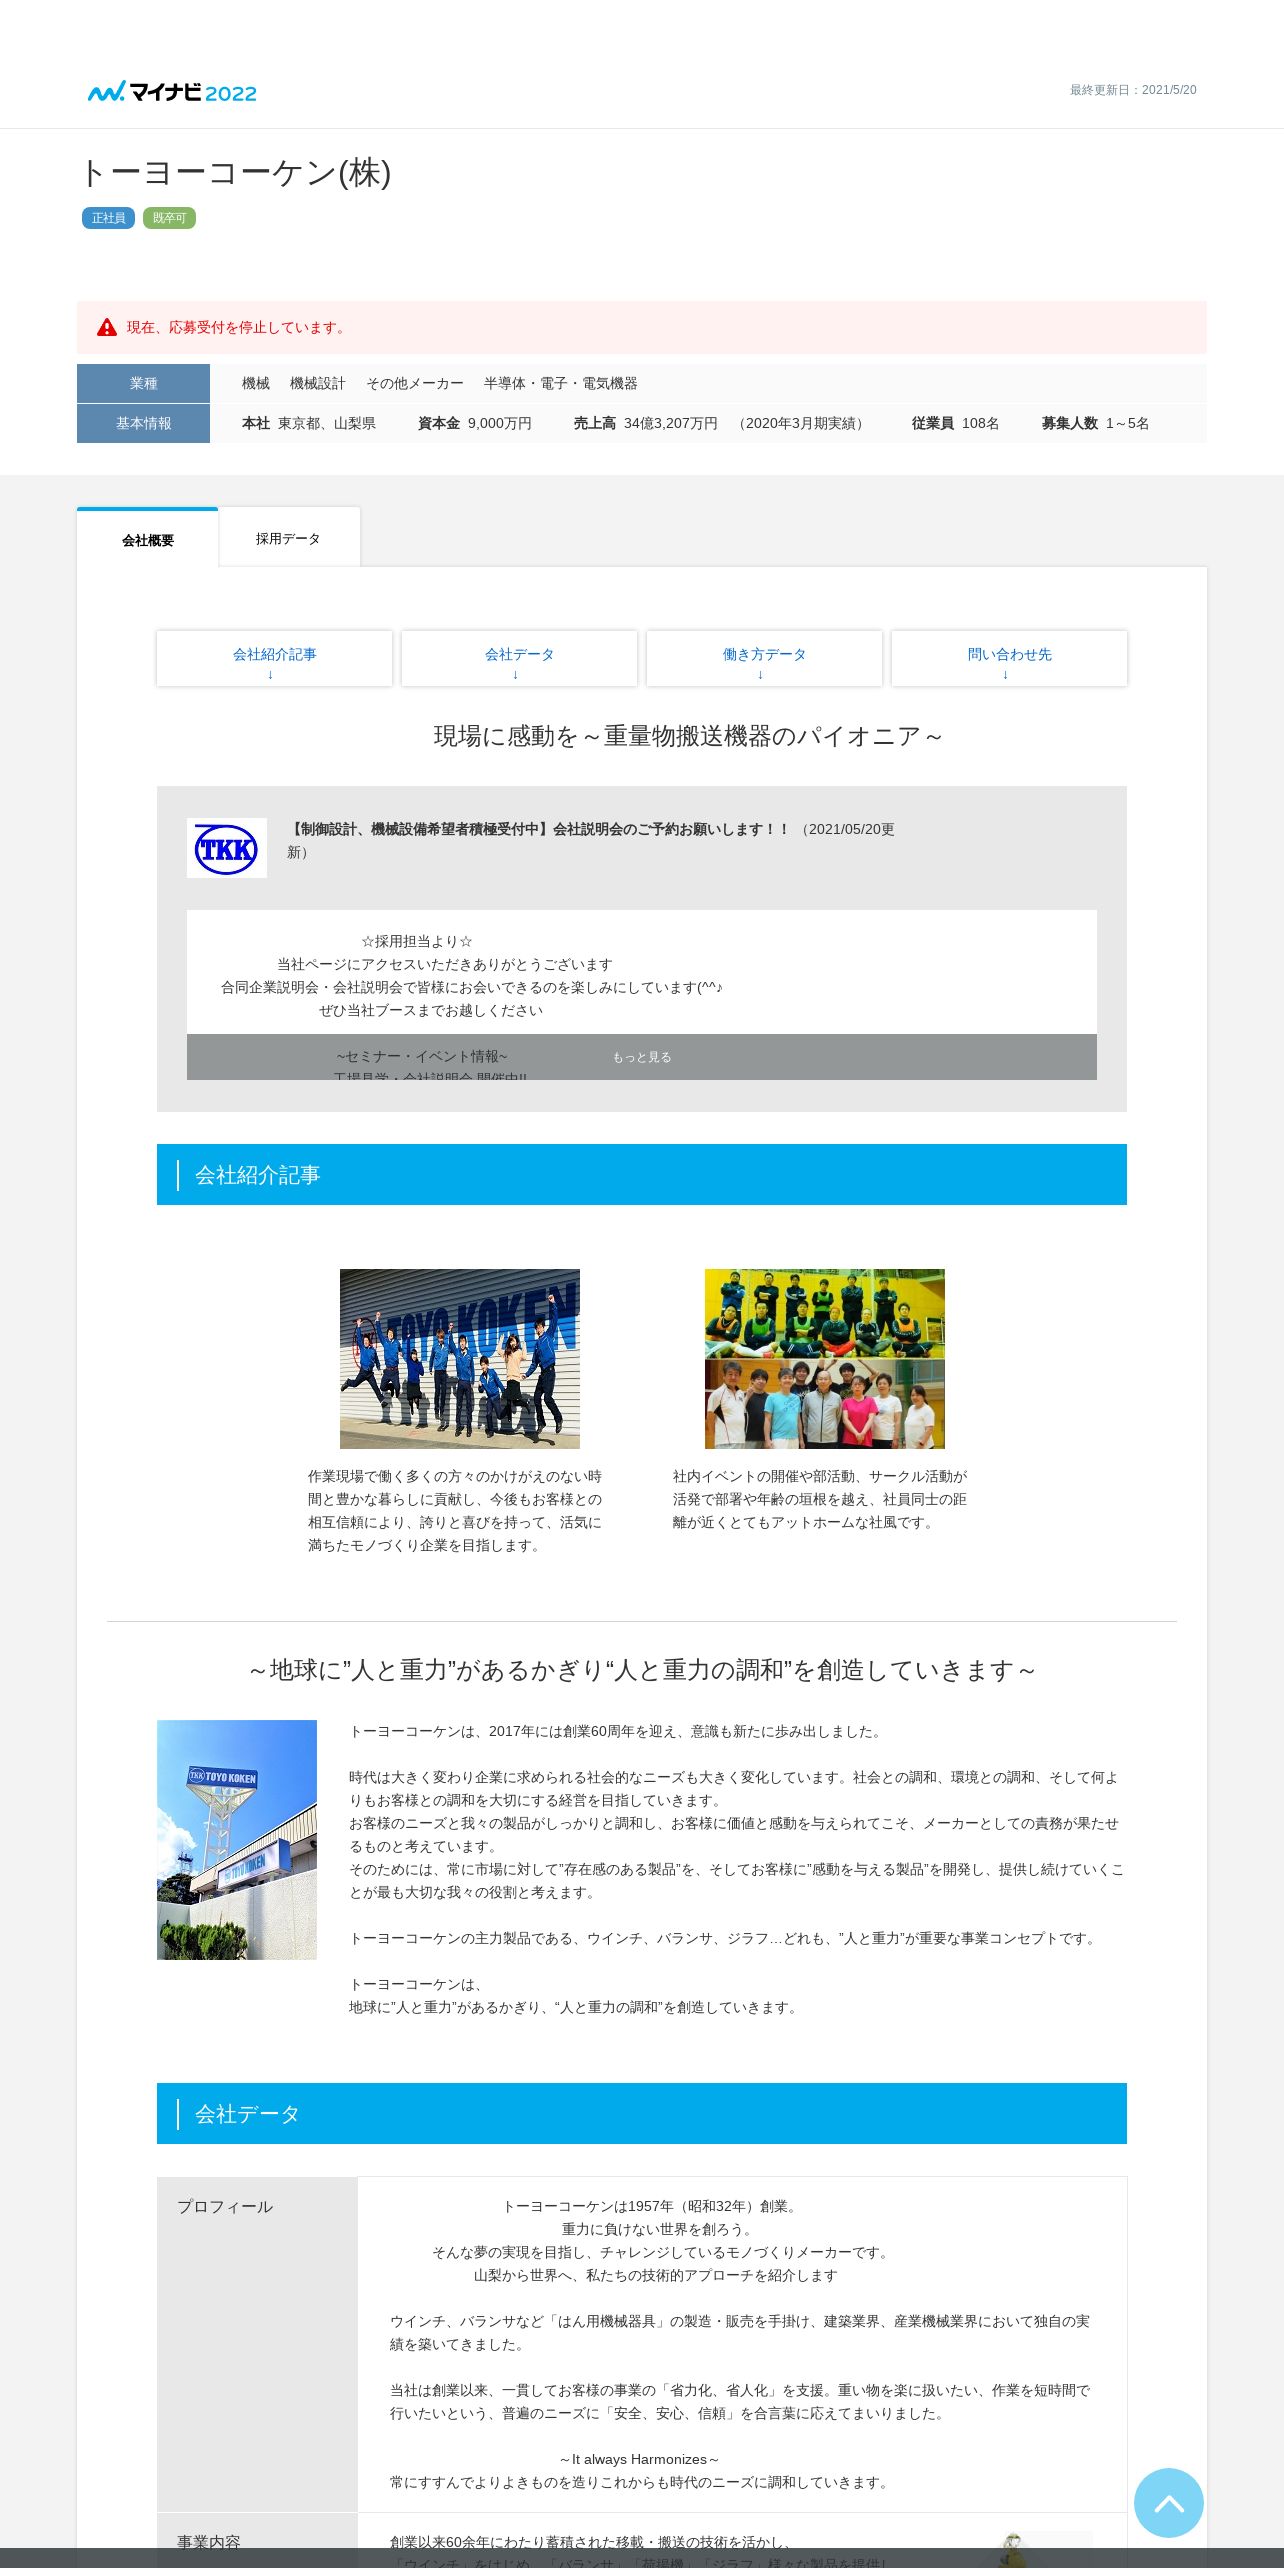1284x2568 pixels.
Task: Click the red warning triangle icon
Action: [x=107, y=327]
